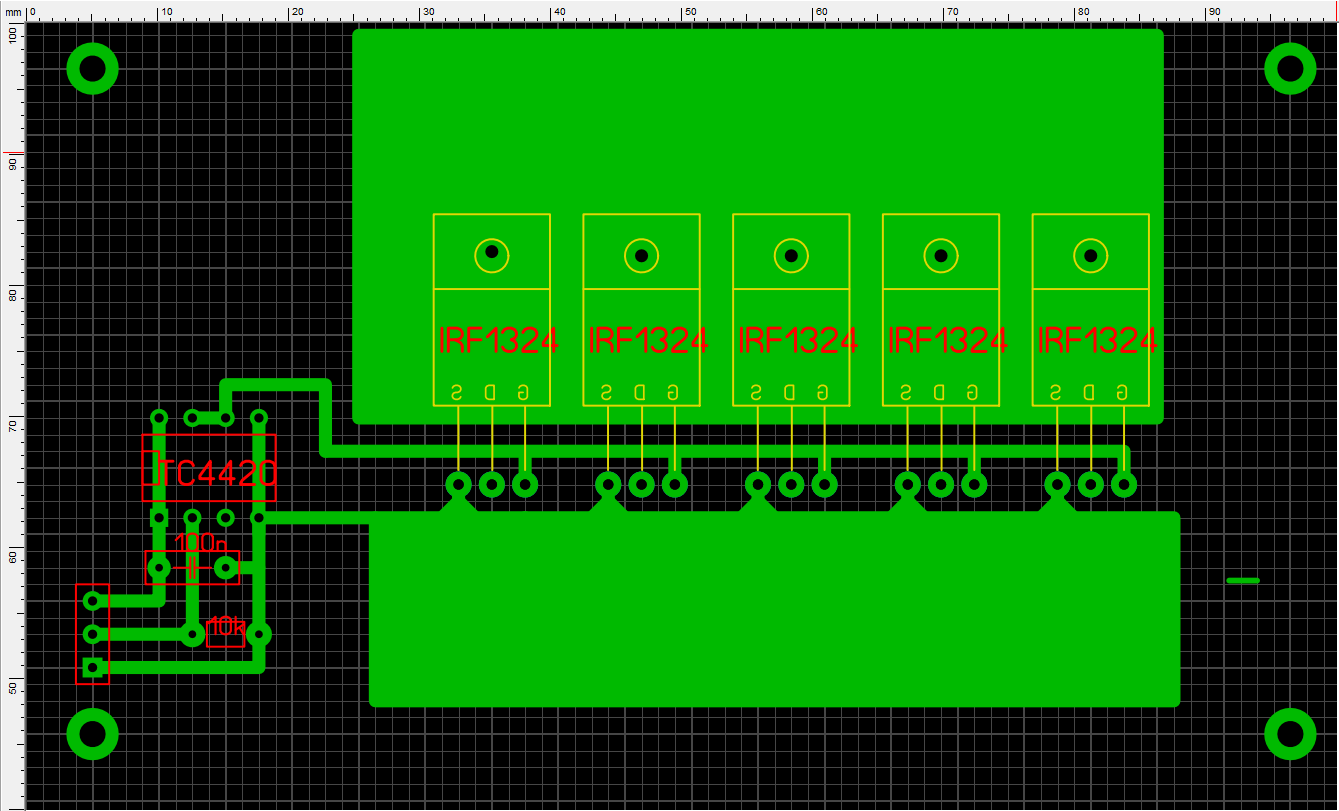
Task: Click the drain pad of the middle IRF1324
Action: coord(791,485)
